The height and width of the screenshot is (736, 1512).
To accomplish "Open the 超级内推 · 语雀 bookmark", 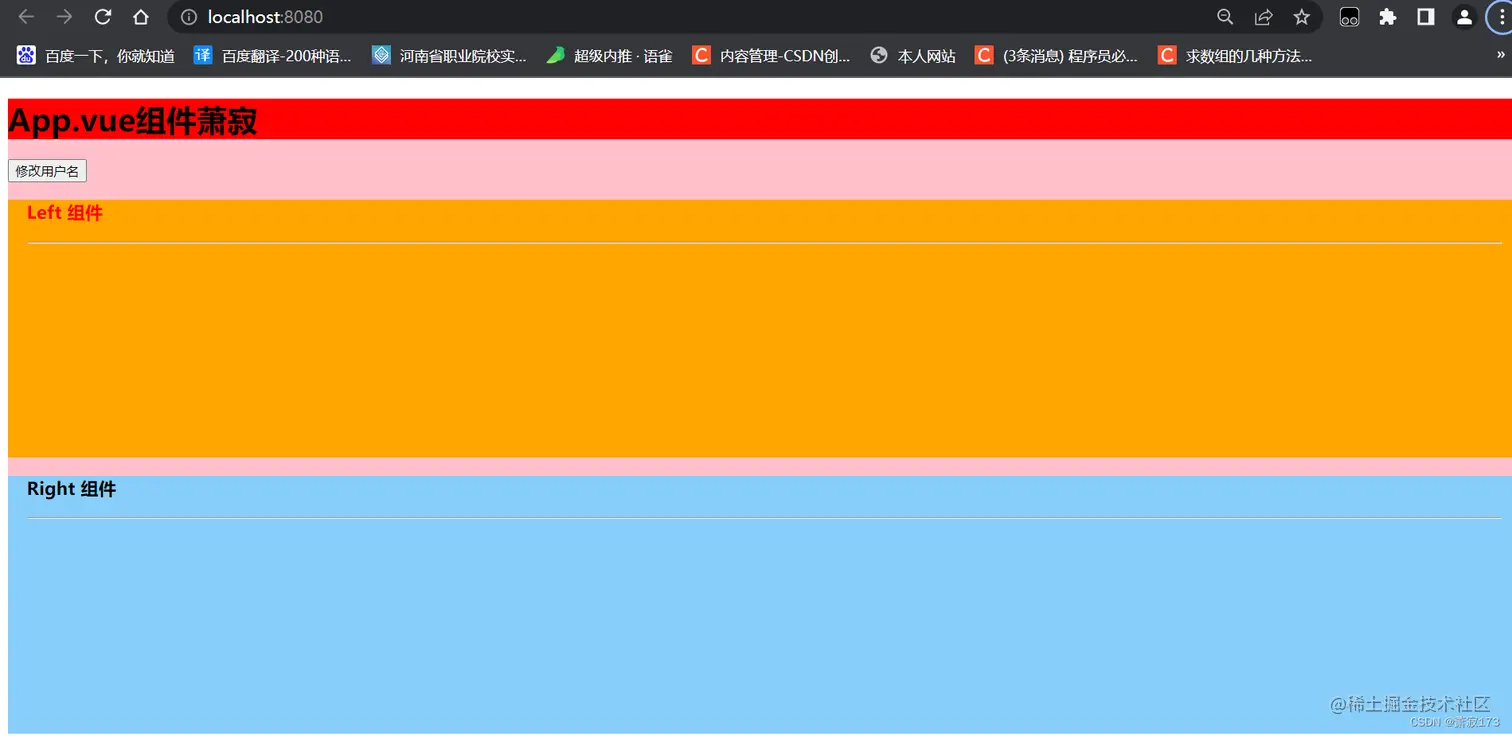I will (609, 56).
